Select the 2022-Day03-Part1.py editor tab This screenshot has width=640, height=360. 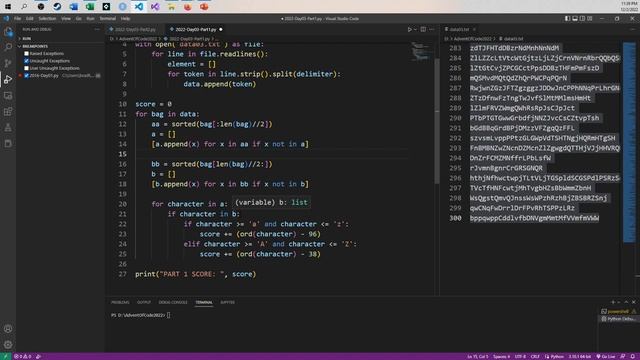(196, 29)
